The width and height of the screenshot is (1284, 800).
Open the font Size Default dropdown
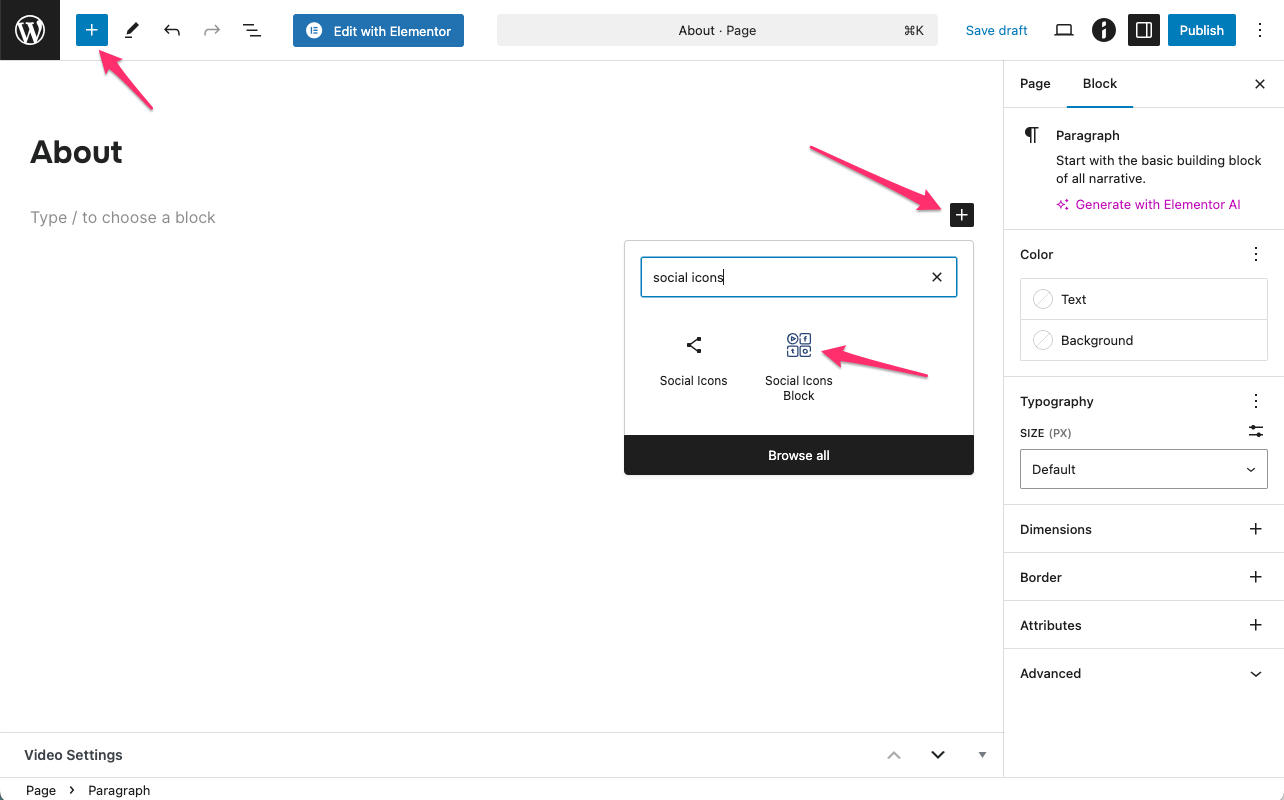(x=1143, y=469)
